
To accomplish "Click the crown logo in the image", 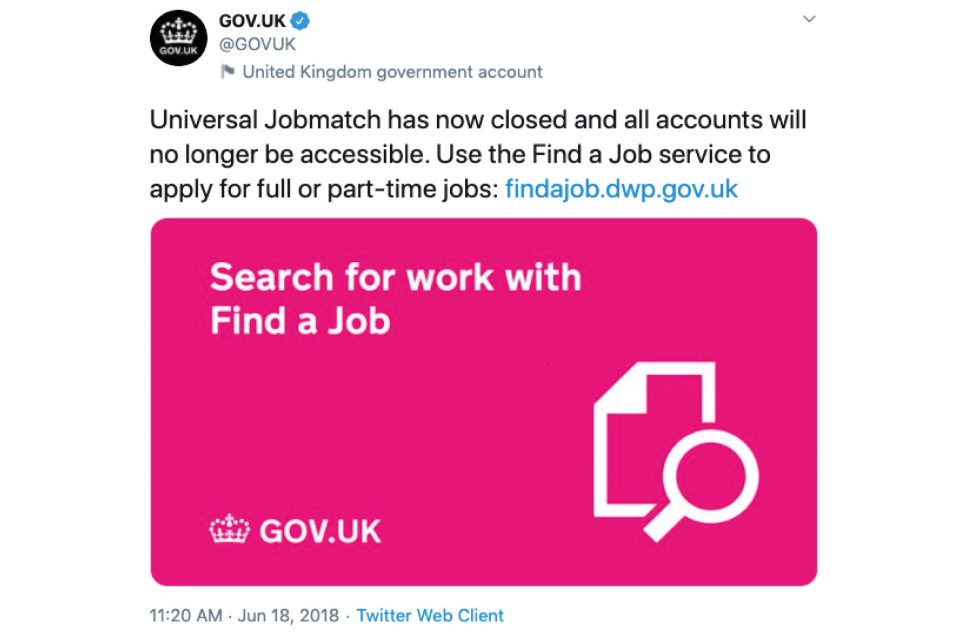I will 230,529.
